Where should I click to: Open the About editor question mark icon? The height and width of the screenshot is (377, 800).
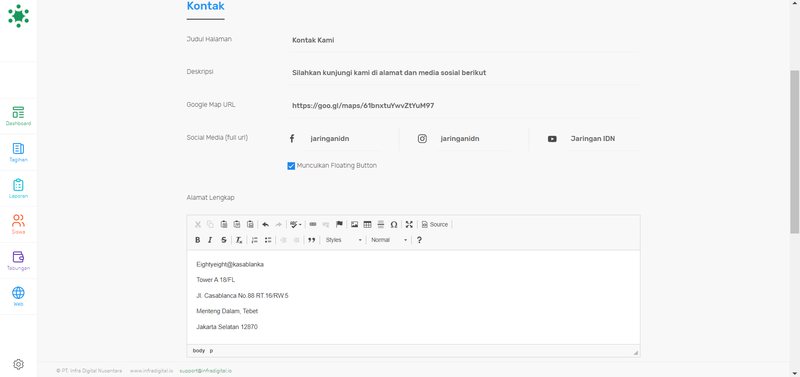pyautogui.click(x=419, y=240)
